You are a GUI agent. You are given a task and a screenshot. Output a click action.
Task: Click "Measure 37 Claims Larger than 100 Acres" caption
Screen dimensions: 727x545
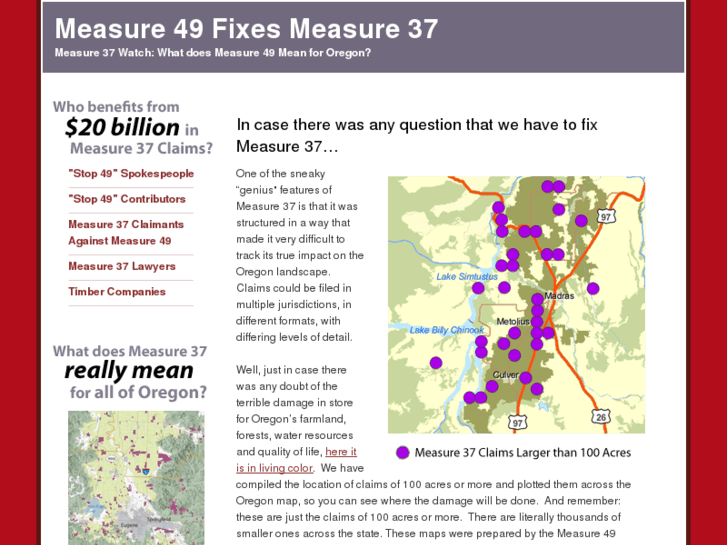[523, 453]
